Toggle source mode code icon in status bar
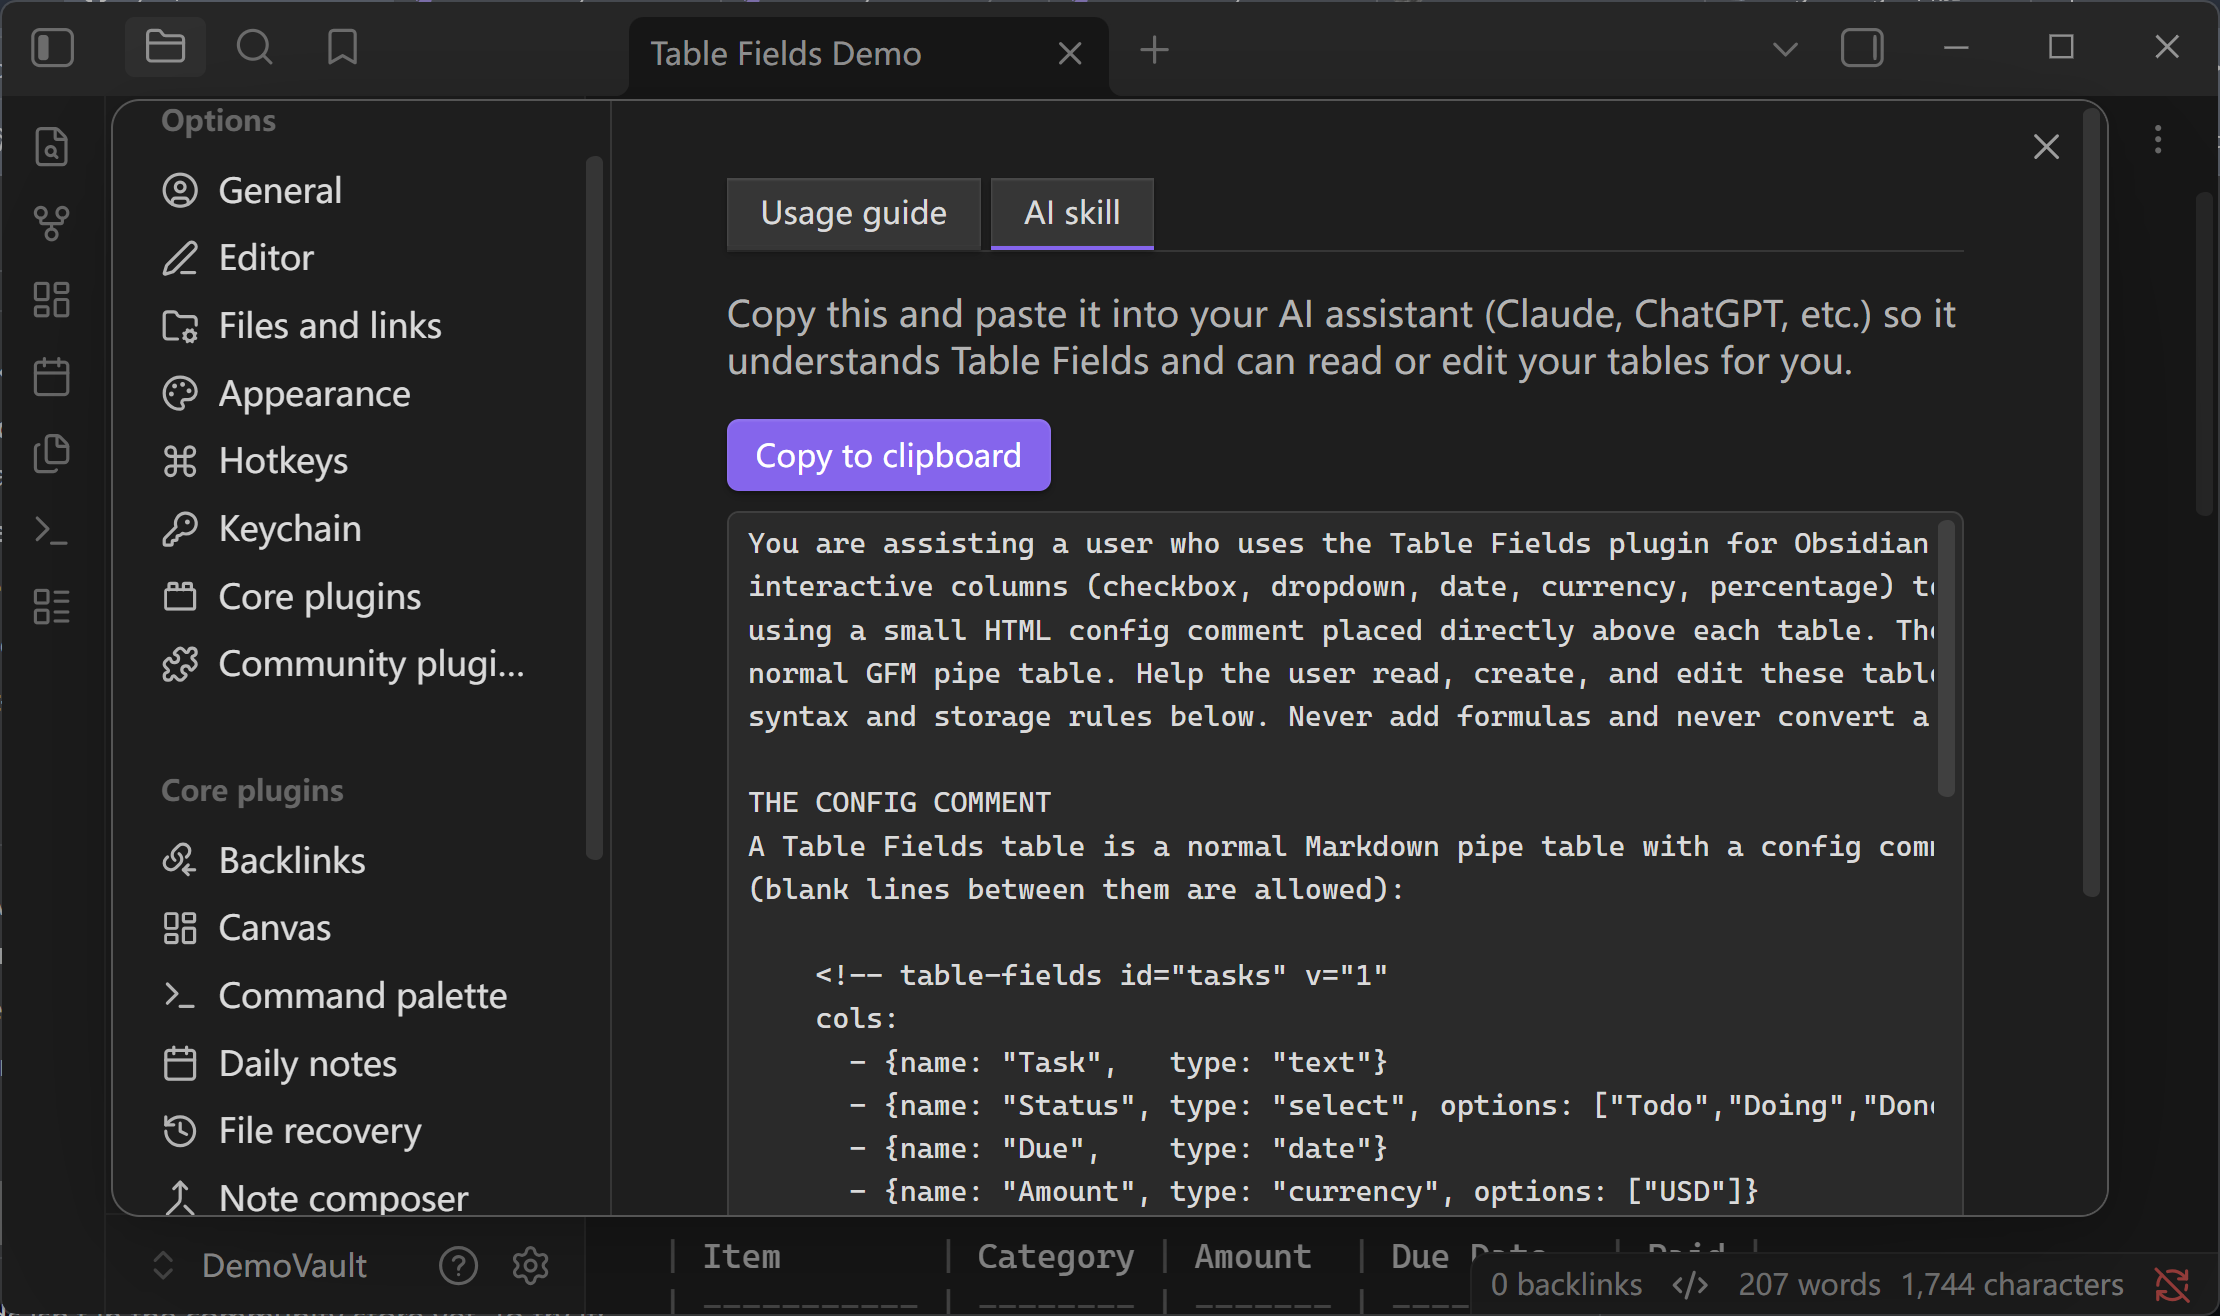 pos(1690,1284)
